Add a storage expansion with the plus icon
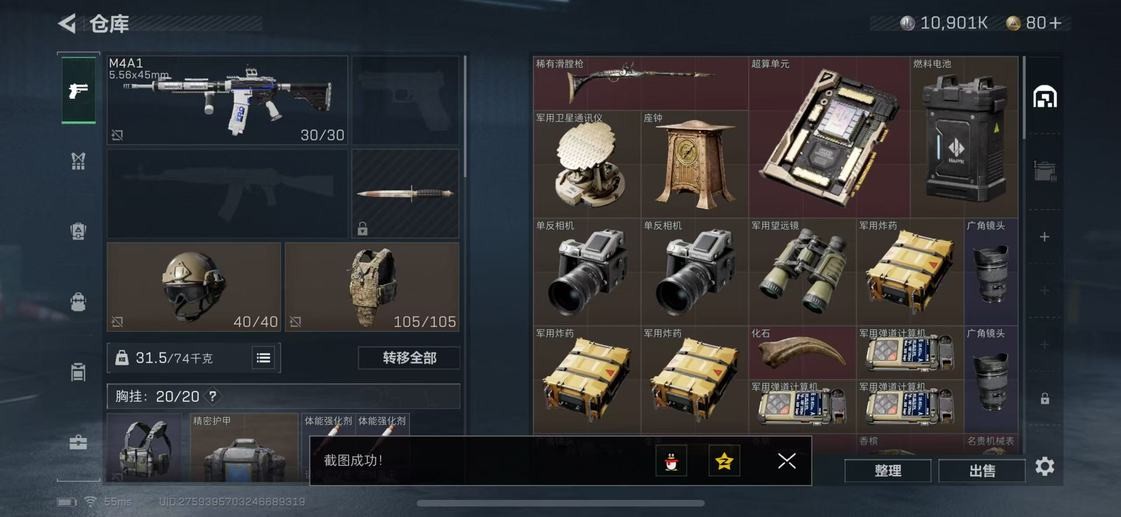 (1045, 237)
